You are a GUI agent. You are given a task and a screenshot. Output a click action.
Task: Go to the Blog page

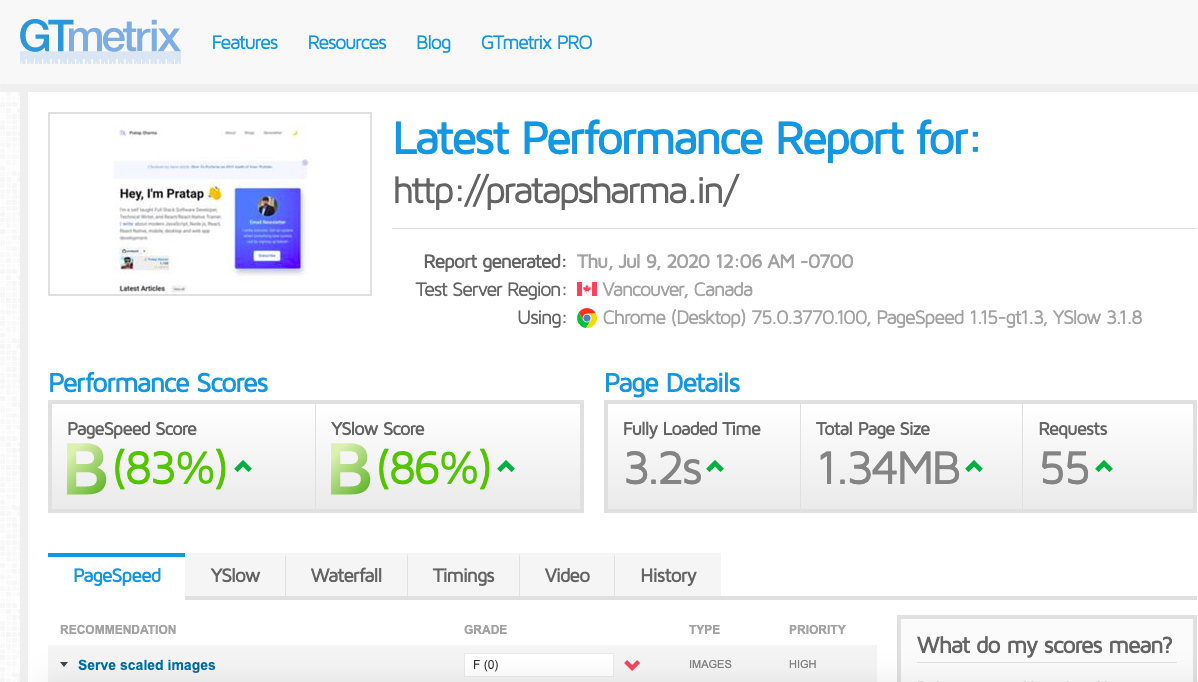pos(433,43)
